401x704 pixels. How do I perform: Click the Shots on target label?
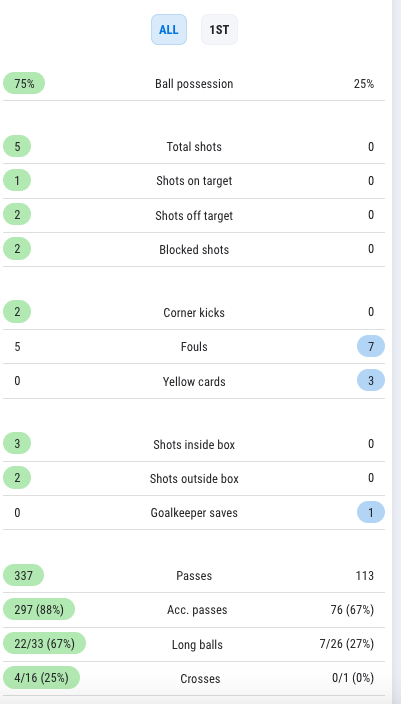pyautogui.click(x=194, y=180)
